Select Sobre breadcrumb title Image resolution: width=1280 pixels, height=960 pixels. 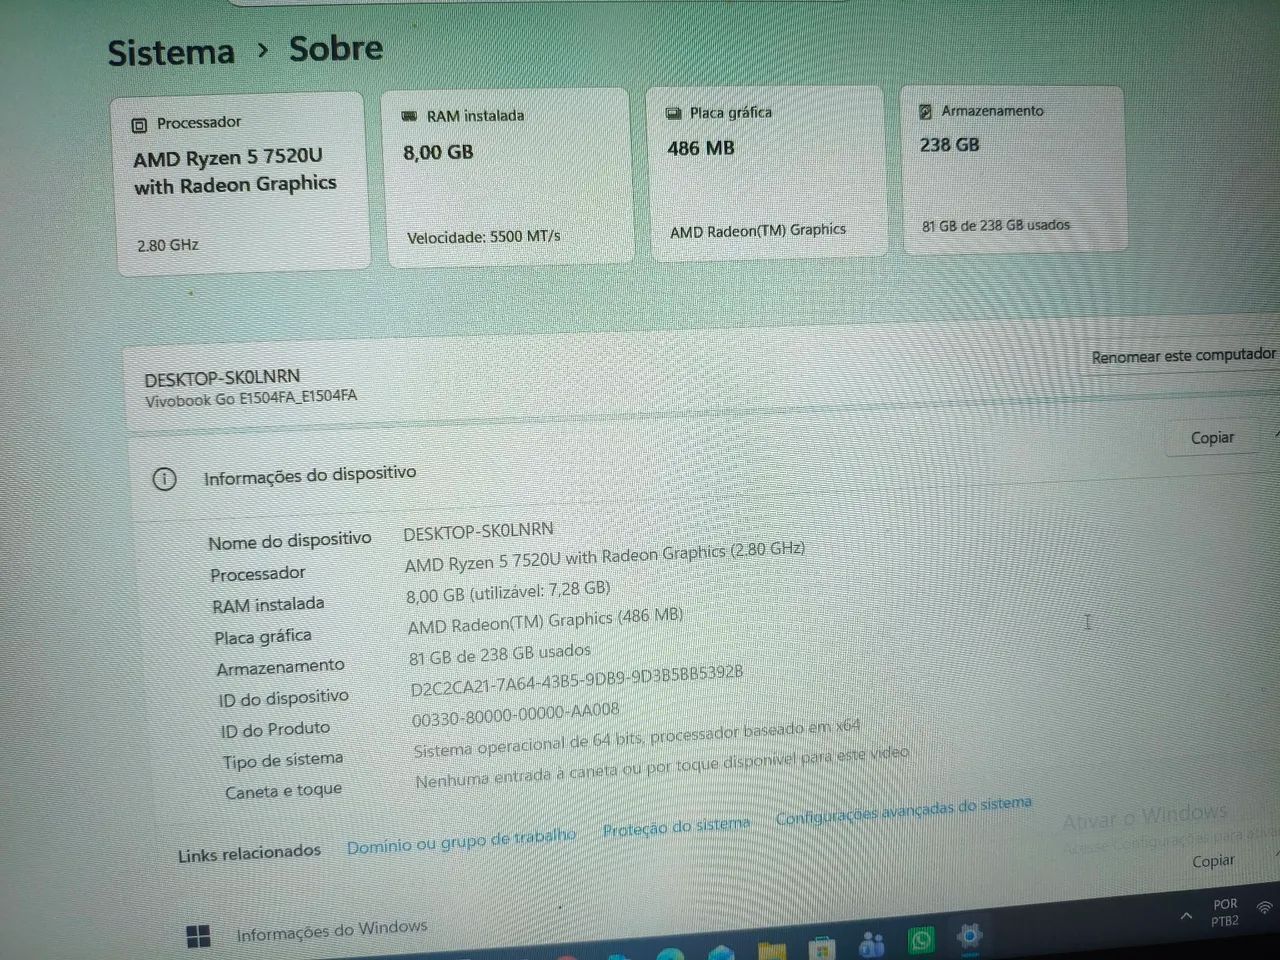click(336, 48)
